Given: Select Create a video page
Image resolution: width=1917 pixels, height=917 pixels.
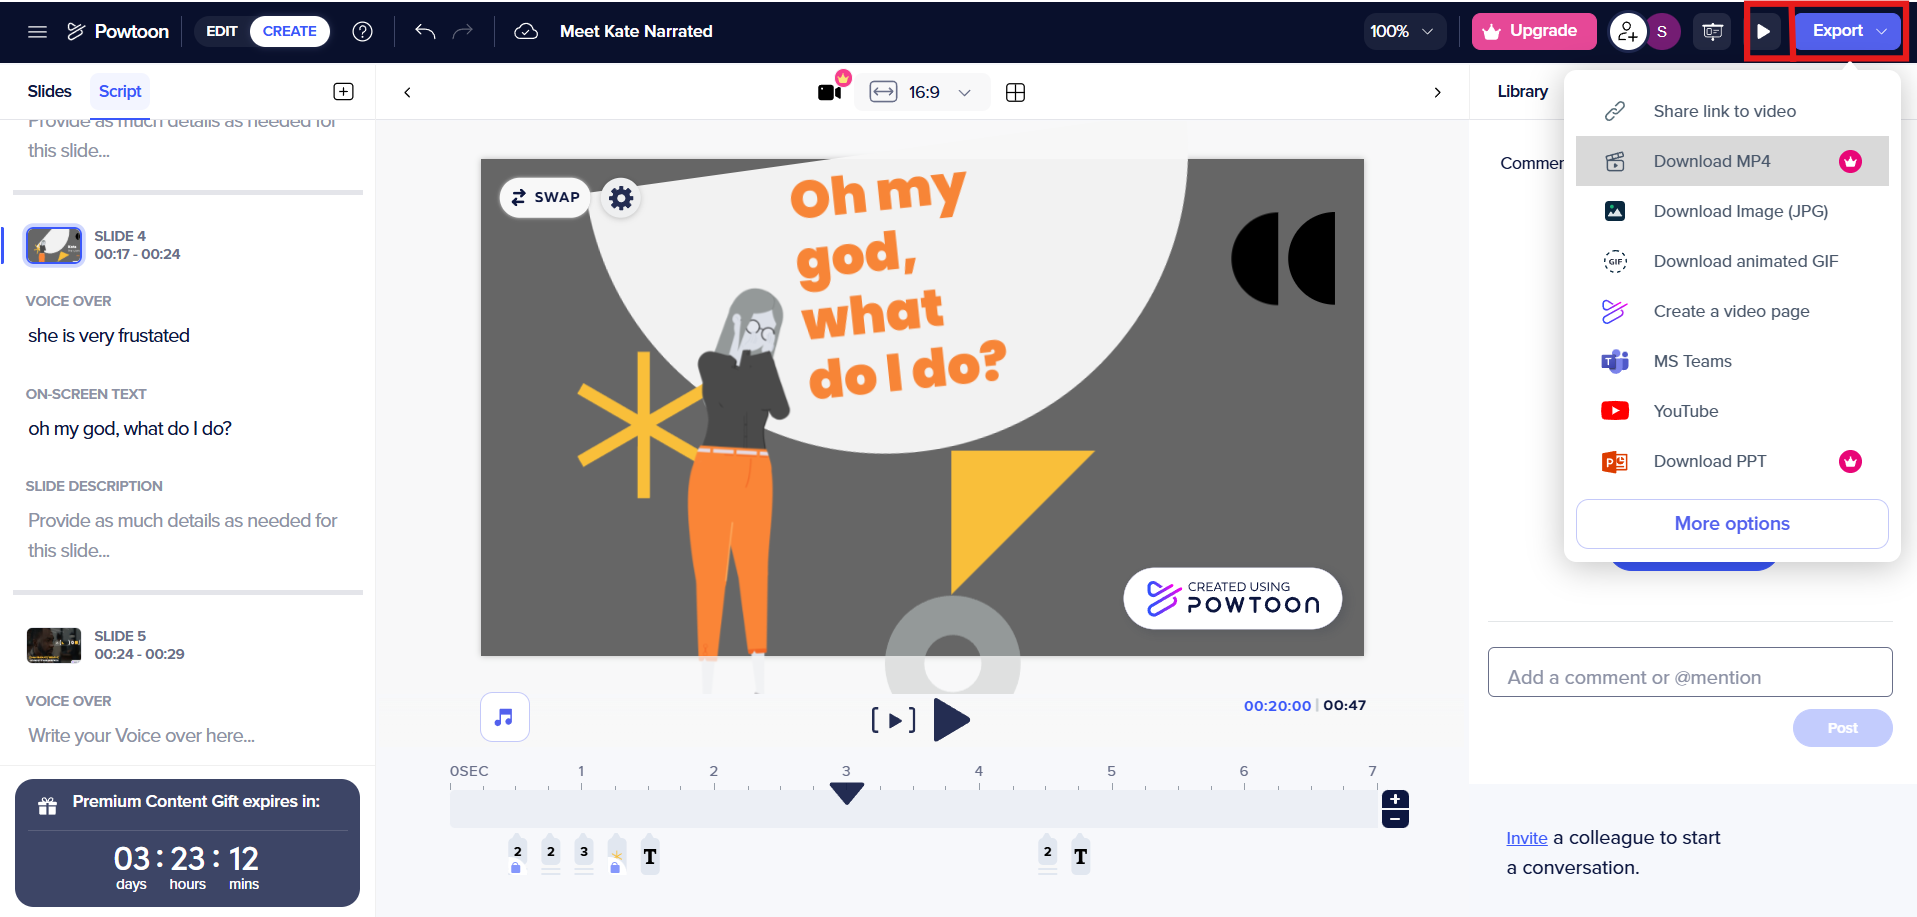Looking at the screenshot, I should click(x=1732, y=311).
